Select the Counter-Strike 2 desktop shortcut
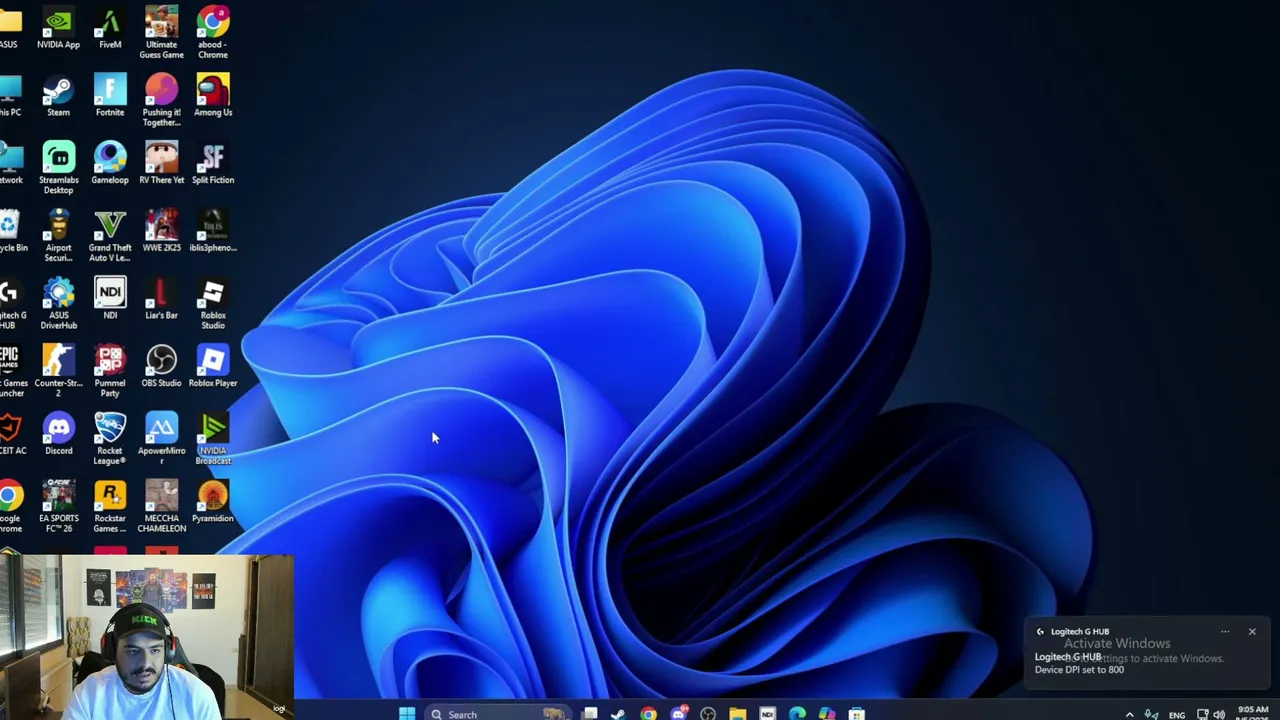 (58, 371)
